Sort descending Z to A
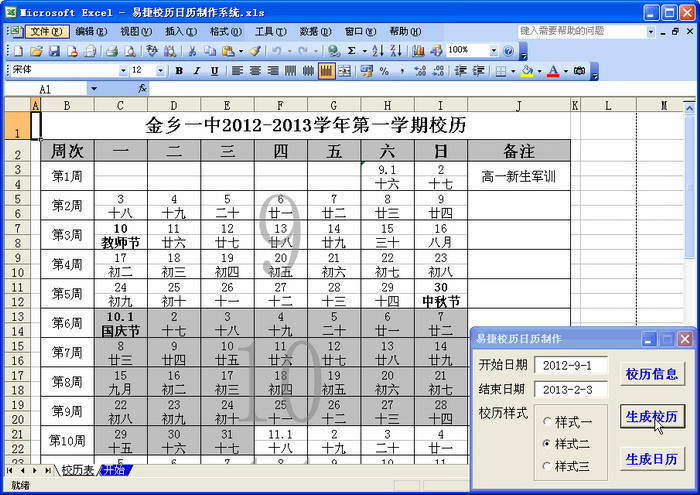Viewport: 700px width, 495px height. click(x=396, y=51)
